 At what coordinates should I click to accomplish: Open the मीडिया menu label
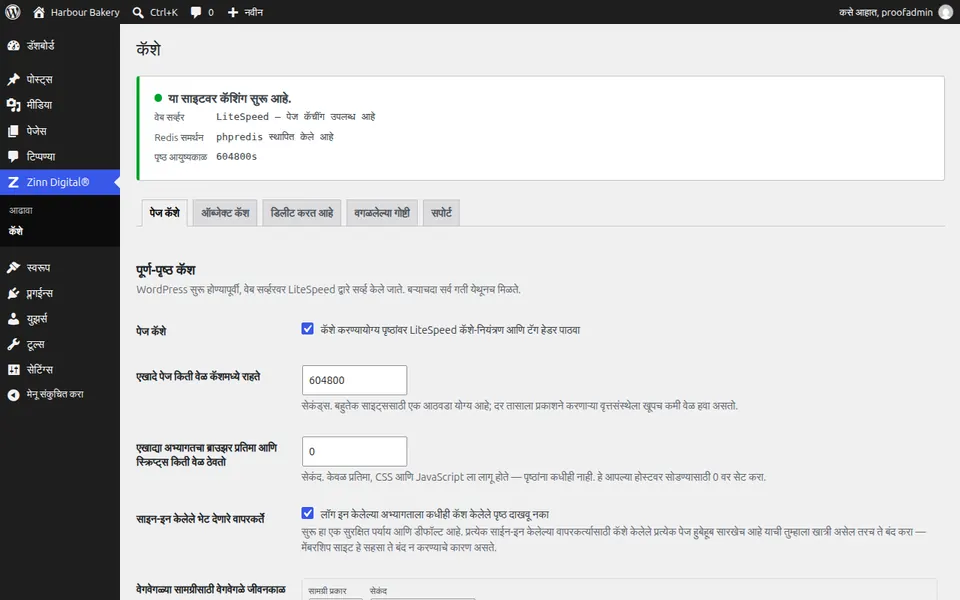(39, 105)
